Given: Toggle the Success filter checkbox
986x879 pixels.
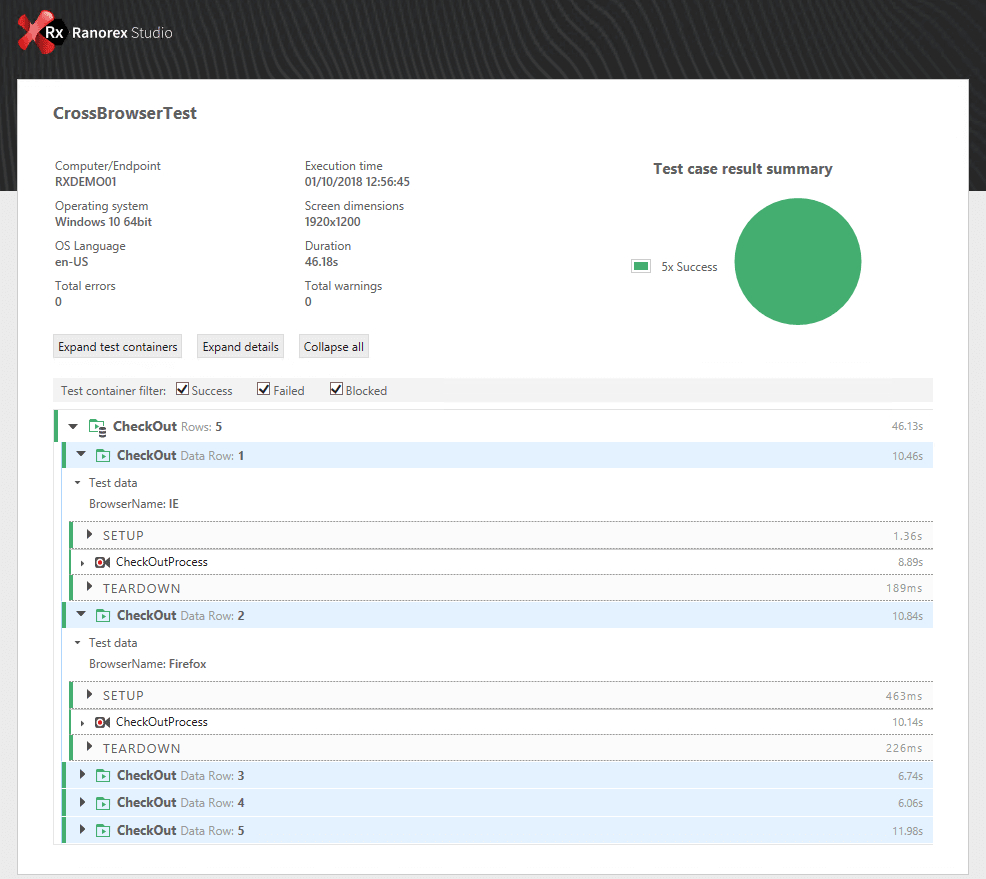Looking at the screenshot, I should click(182, 389).
